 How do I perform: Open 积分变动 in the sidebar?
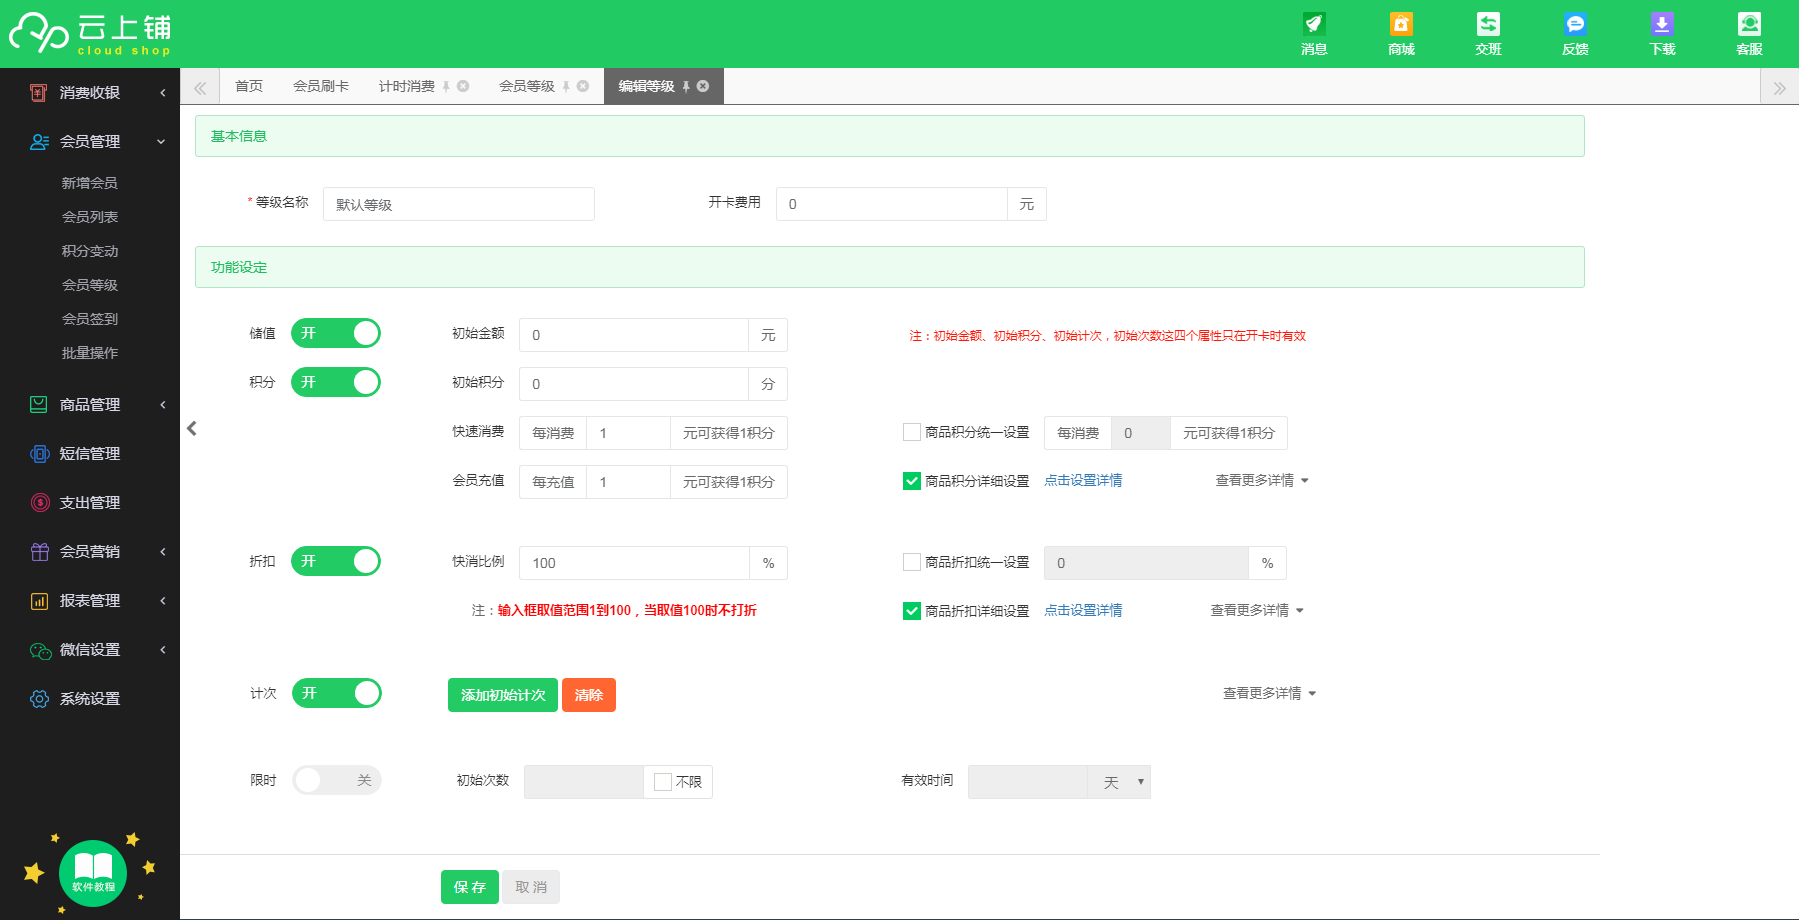(x=90, y=251)
